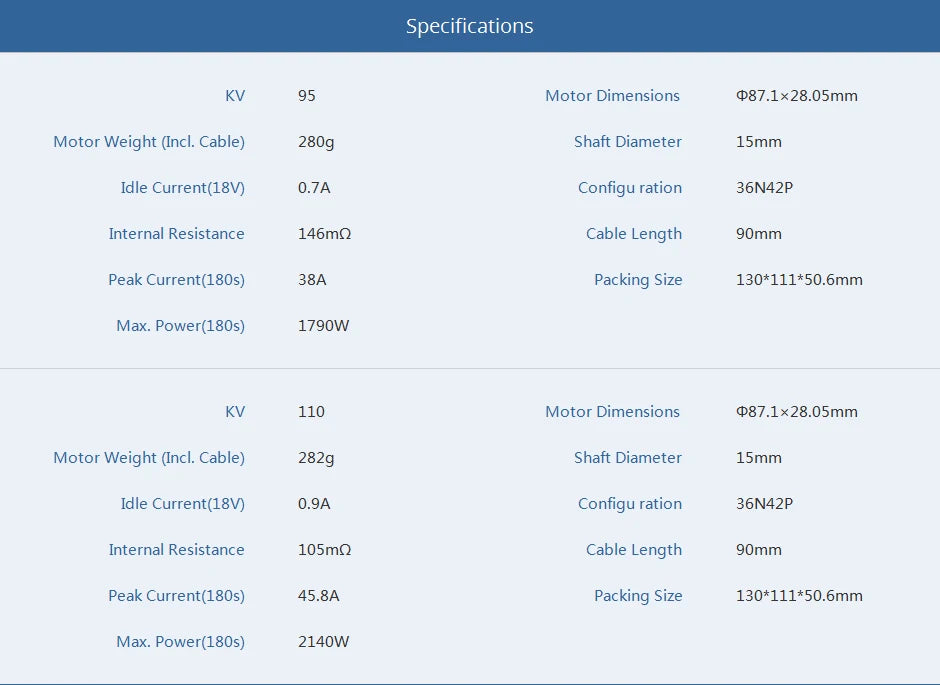Select the Motor Dimensions label

[612, 96]
